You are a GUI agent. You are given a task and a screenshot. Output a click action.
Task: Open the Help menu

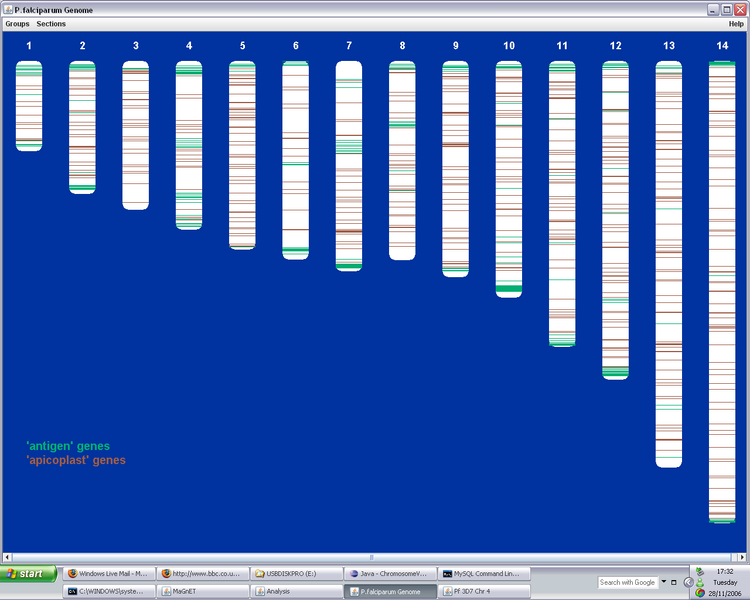pos(736,23)
